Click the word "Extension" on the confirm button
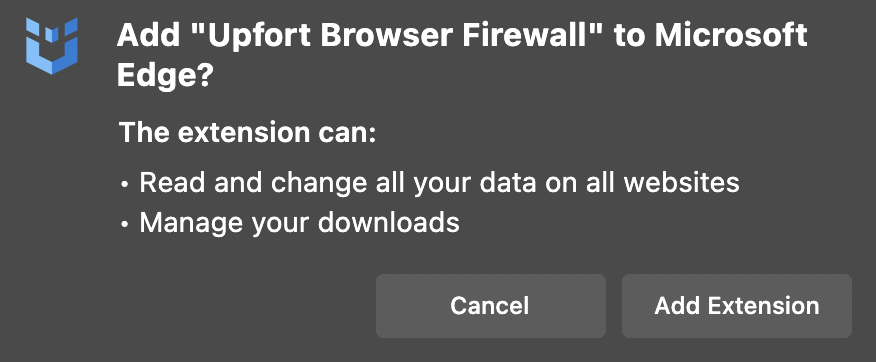876x362 pixels. coord(764,306)
